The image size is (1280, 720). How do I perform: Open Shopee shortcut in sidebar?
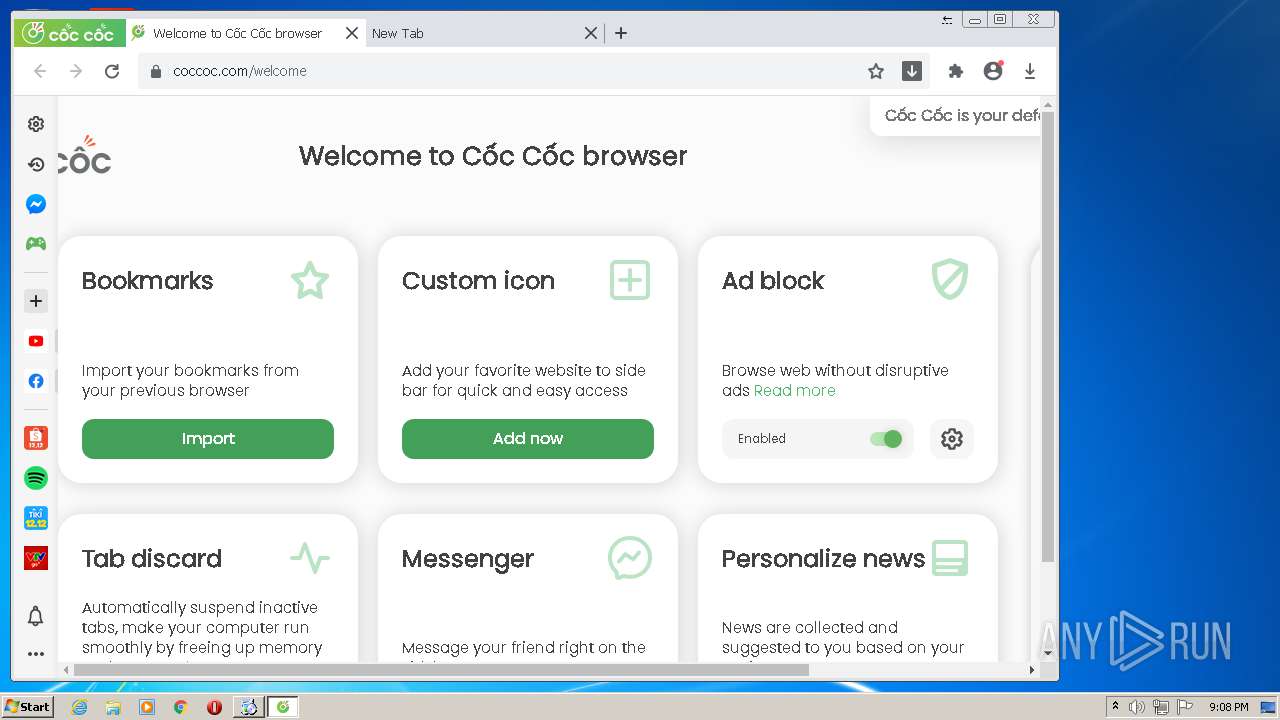click(36, 437)
